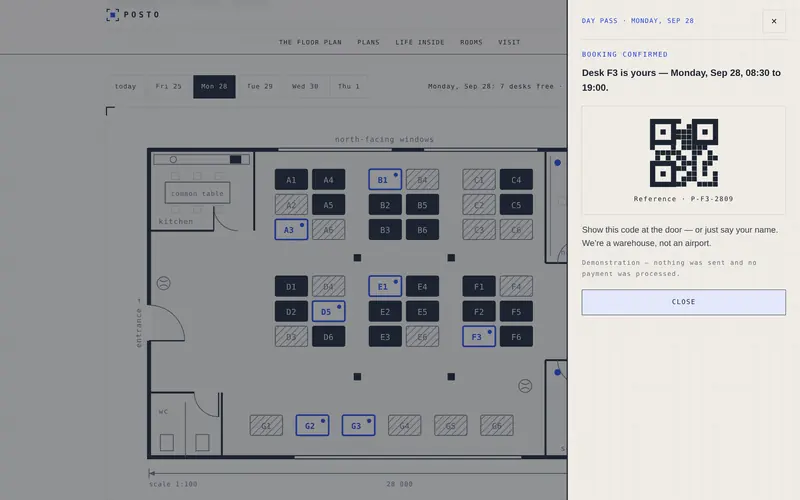
Task: Click the hatched unavailable desk G4
Action: 405,425
